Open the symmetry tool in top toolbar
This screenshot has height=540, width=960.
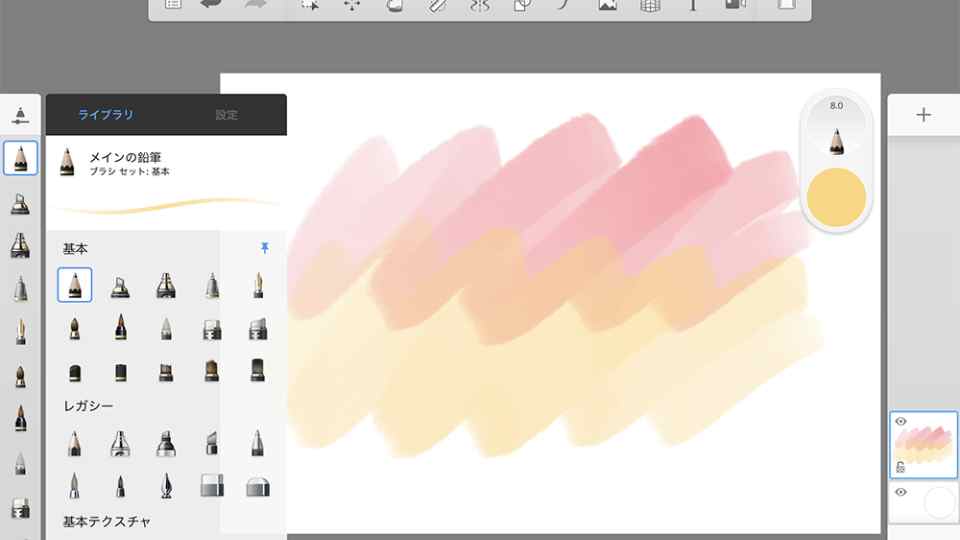(479, 5)
